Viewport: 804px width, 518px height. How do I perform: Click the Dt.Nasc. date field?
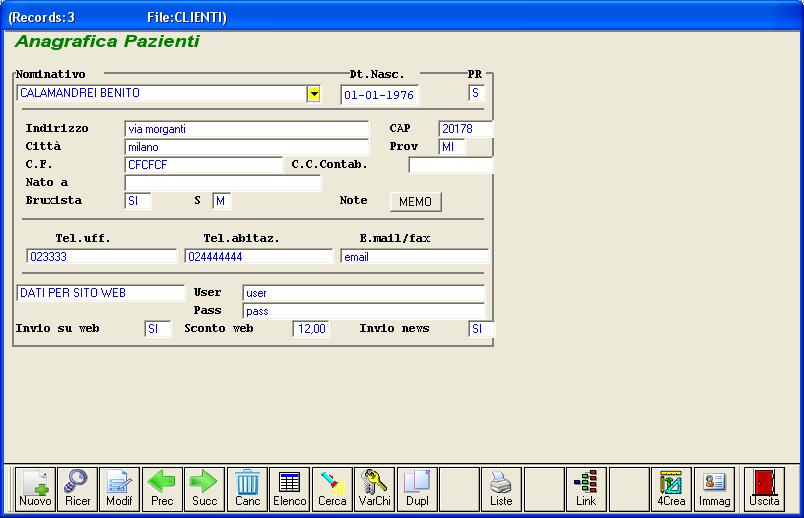pyautogui.click(x=379, y=95)
